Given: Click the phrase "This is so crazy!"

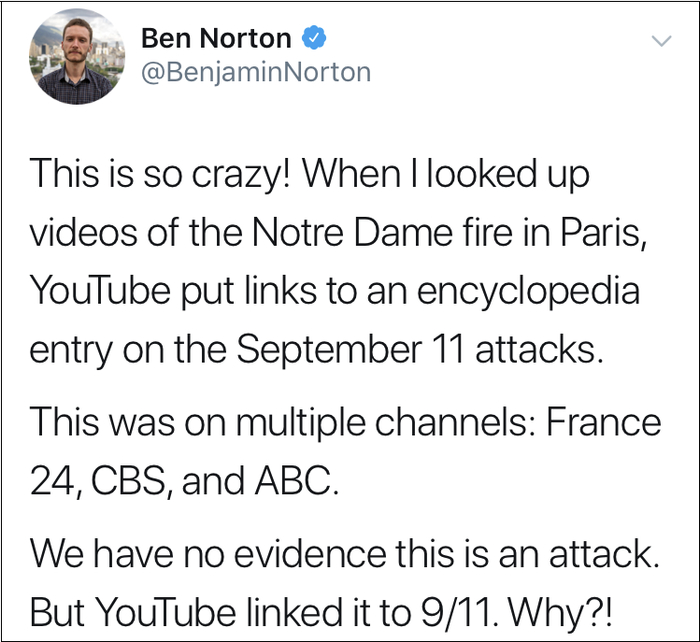Looking at the screenshot, I should point(162,176).
